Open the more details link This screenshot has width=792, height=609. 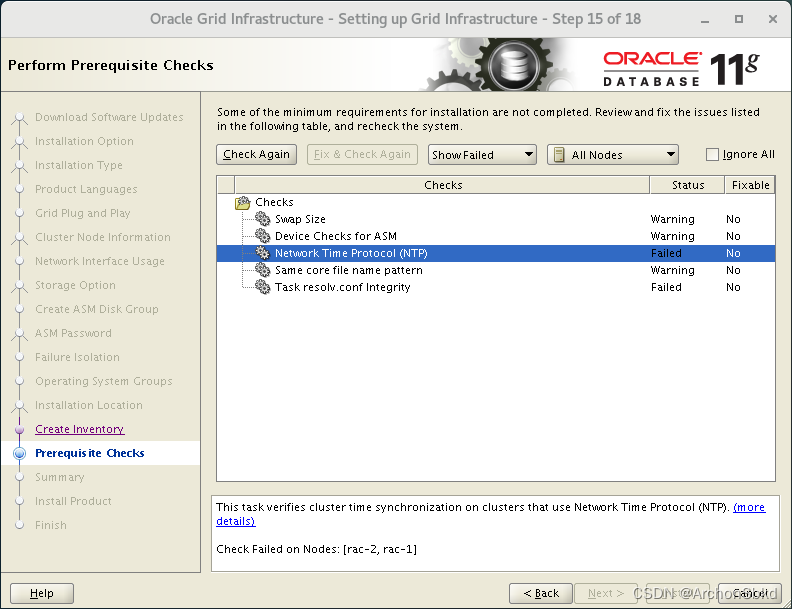749,507
